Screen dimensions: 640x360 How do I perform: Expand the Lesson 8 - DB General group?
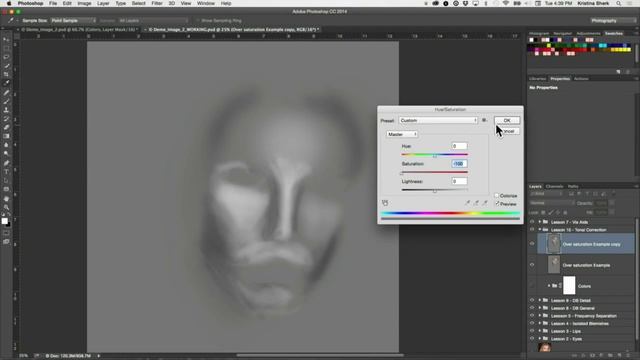click(x=540, y=308)
